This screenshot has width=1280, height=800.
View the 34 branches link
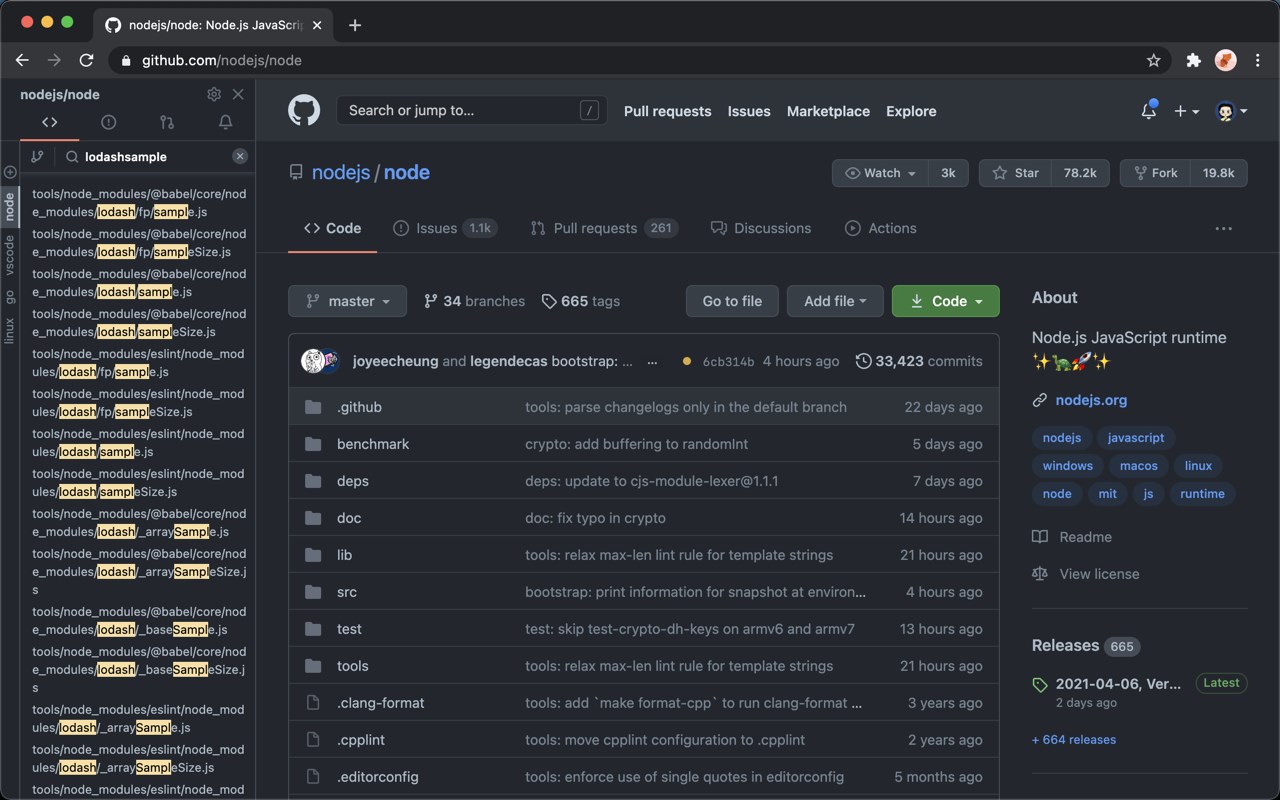coord(474,301)
